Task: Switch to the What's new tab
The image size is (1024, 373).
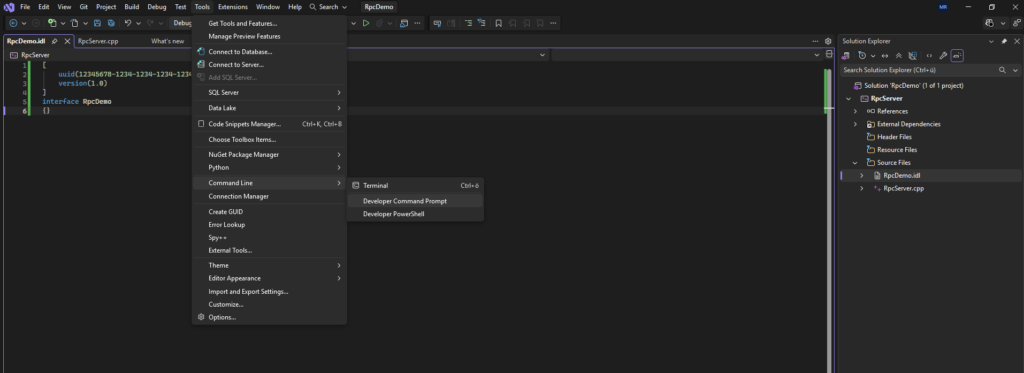Action: pos(168,41)
